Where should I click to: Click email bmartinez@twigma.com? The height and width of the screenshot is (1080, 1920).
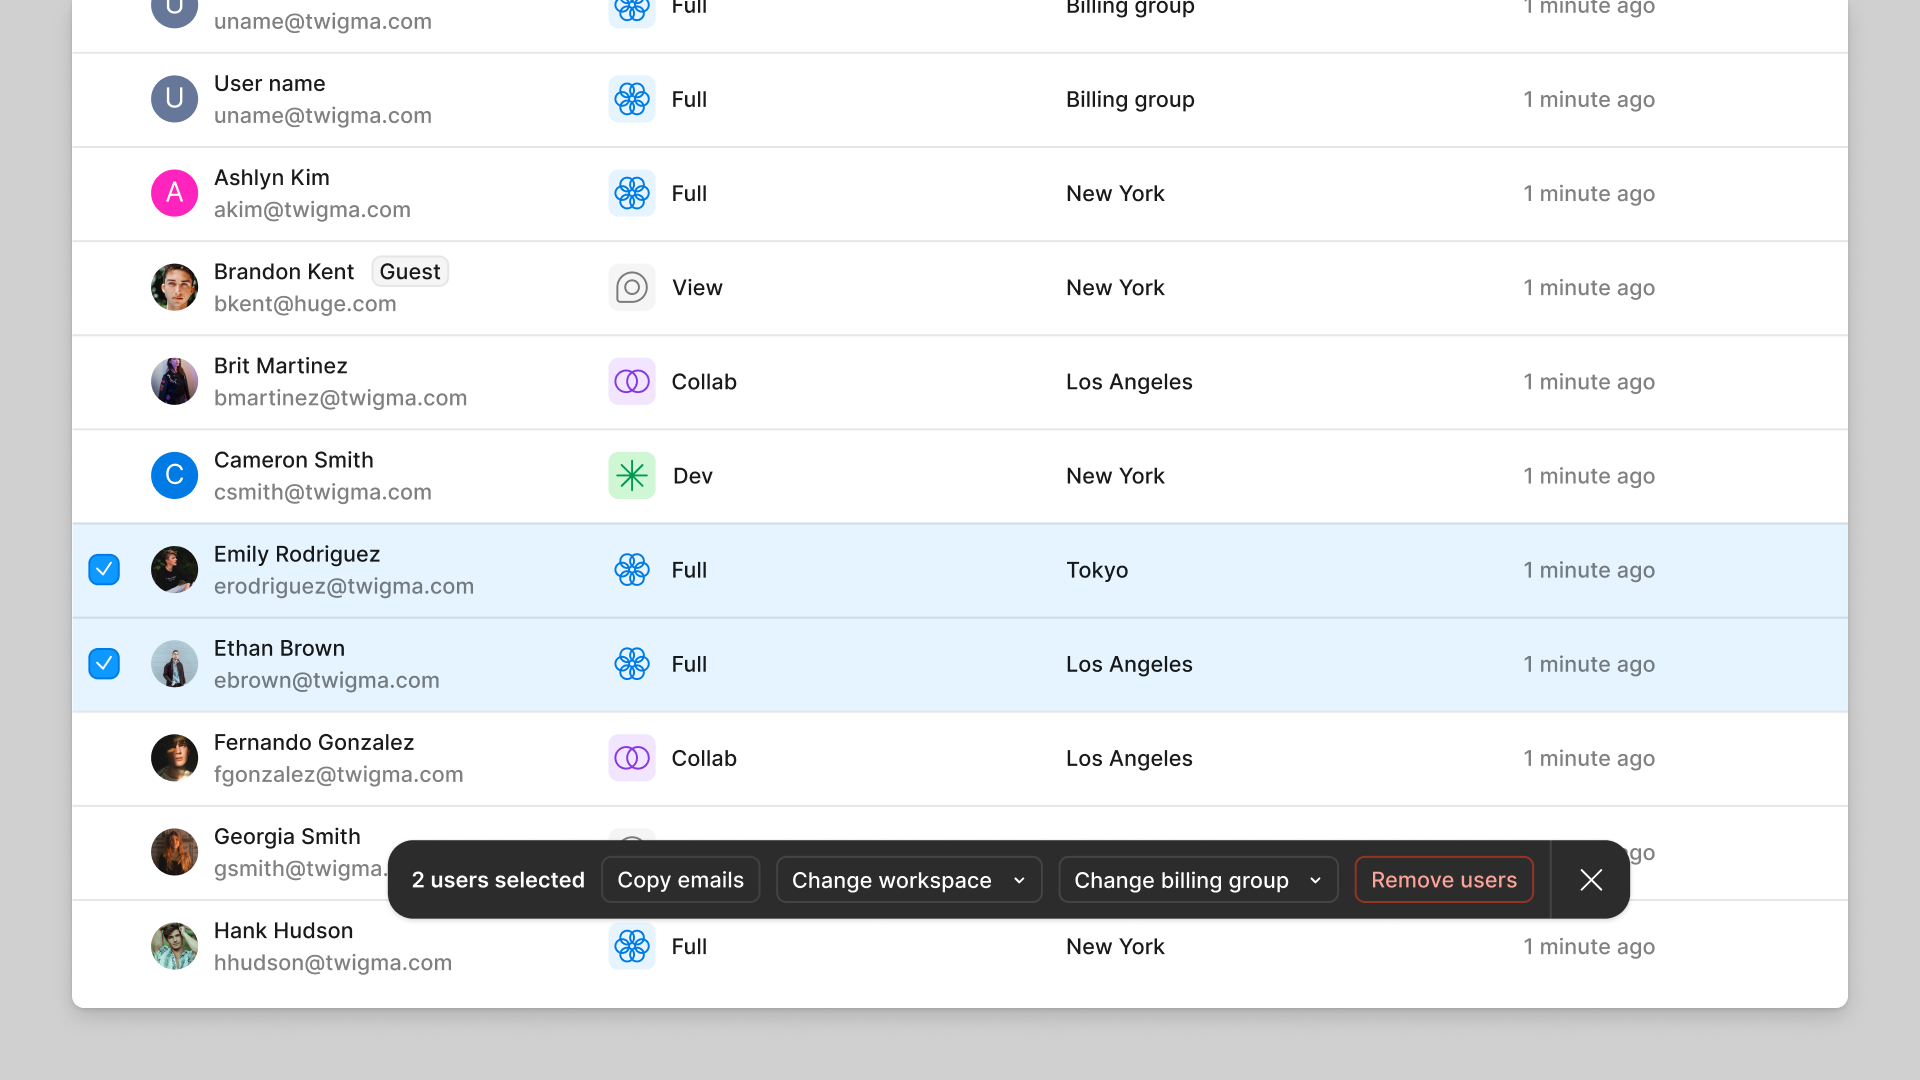[340, 398]
